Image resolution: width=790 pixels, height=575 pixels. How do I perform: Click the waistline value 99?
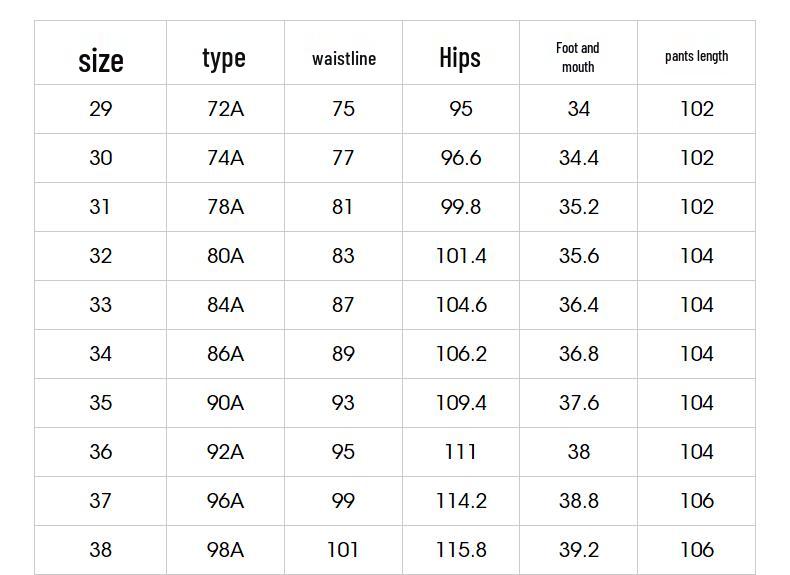(343, 500)
